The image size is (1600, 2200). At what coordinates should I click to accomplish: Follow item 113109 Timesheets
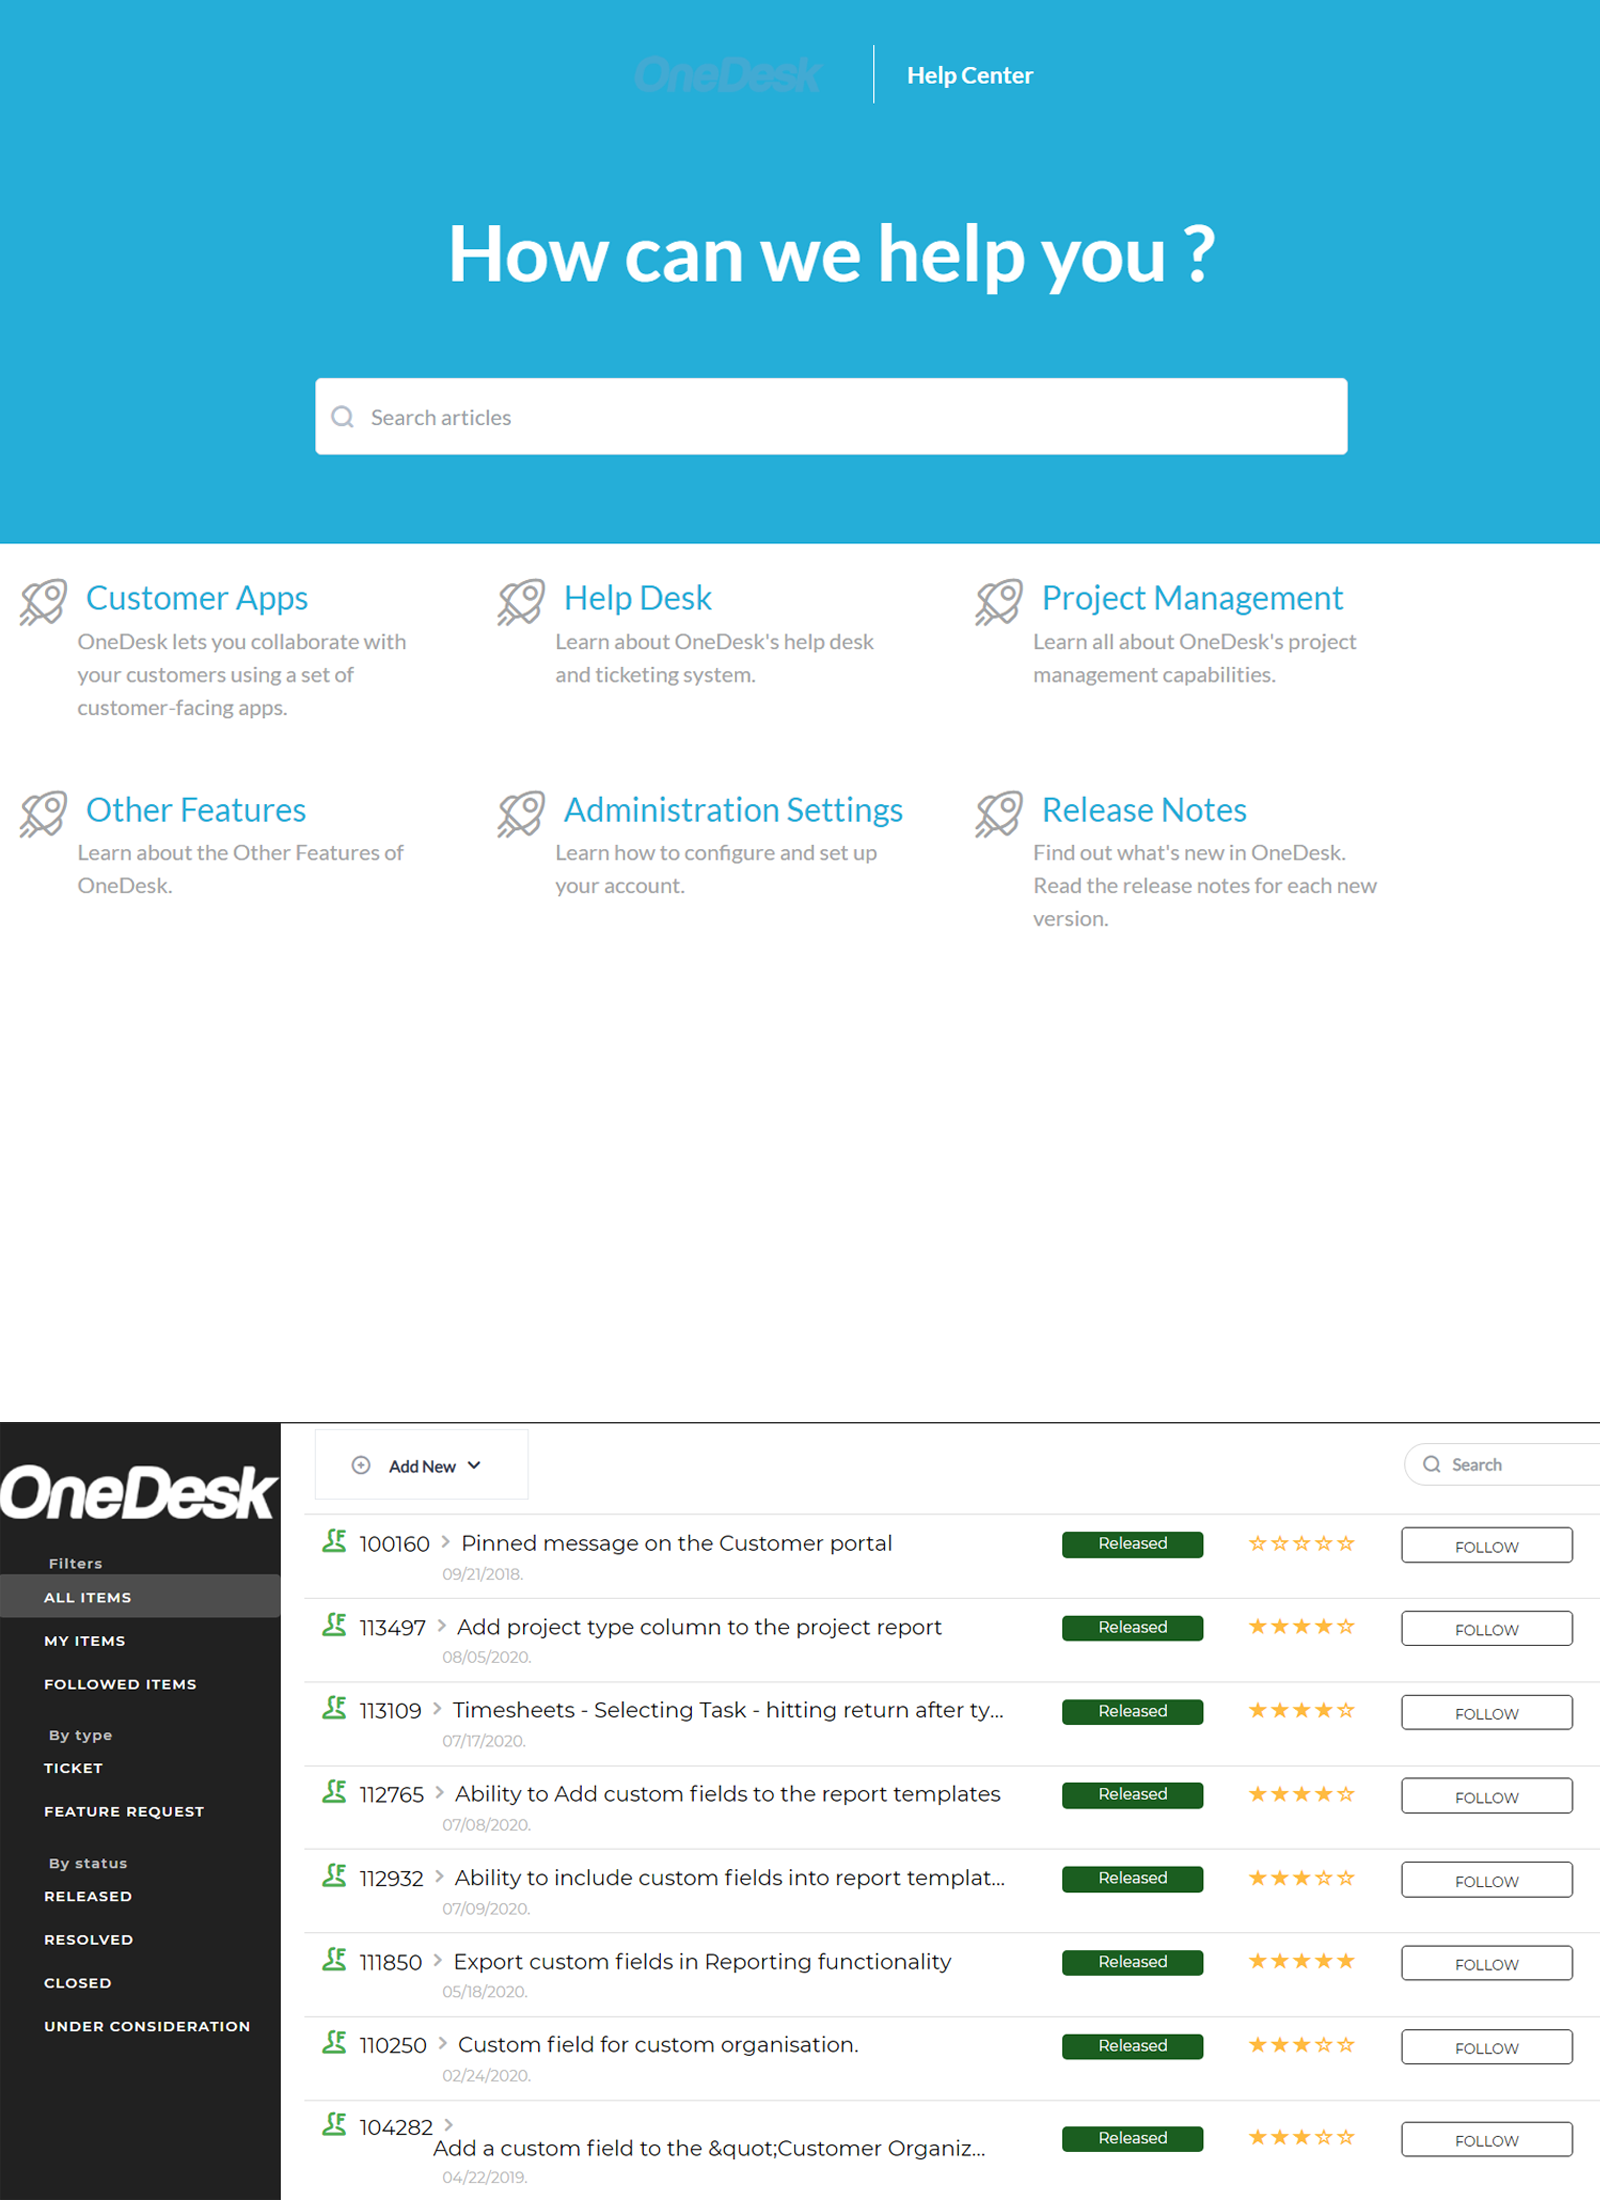click(x=1486, y=1713)
